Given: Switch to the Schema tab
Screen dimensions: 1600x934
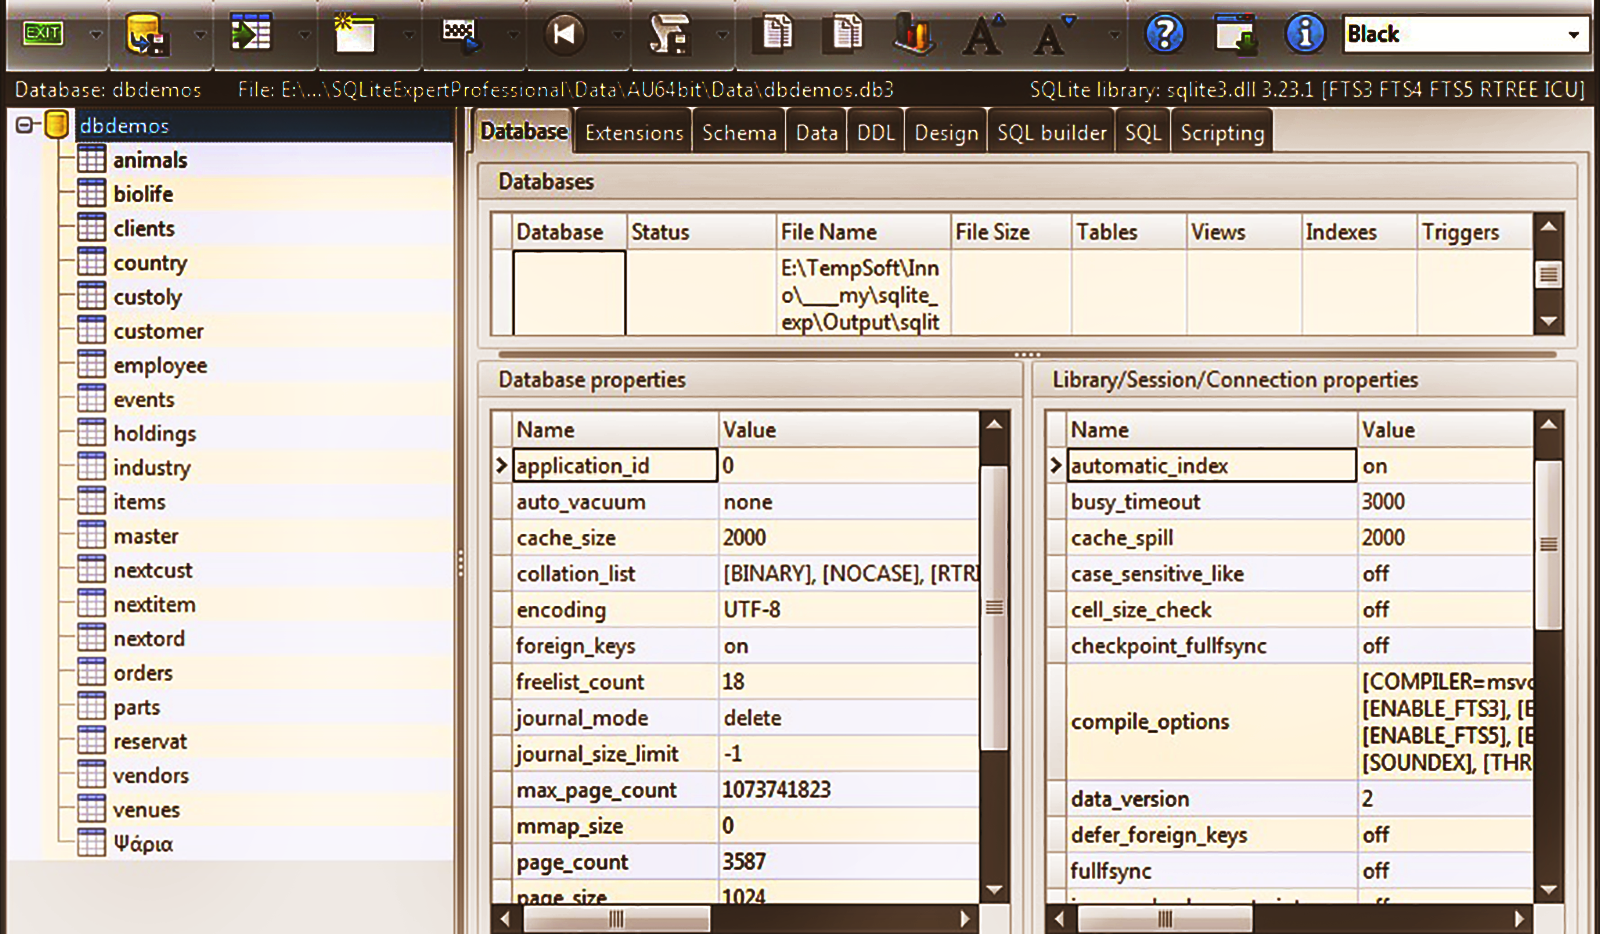Looking at the screenshot, I should point(739,132).
